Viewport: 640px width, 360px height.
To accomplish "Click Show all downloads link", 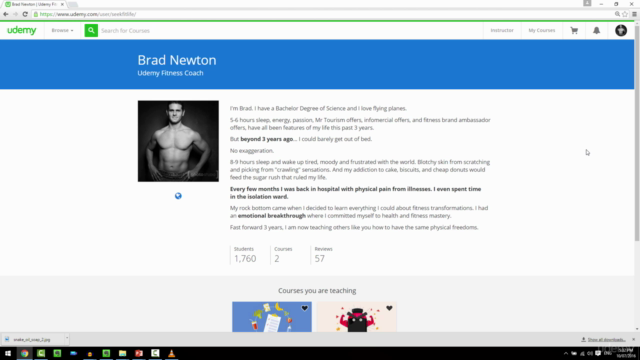I will pos(607,340).
